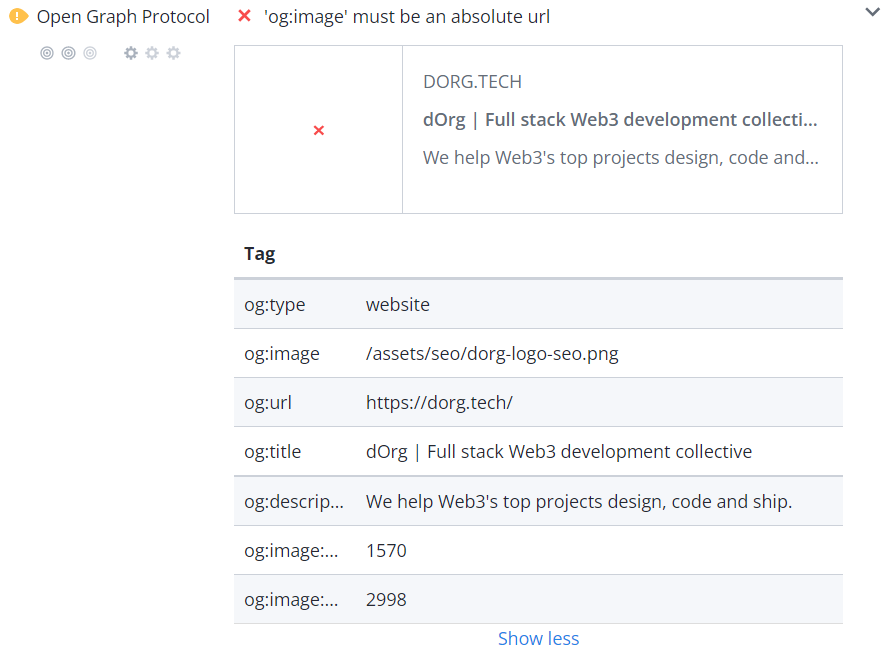Select the og:title value text

coord(558,451)
